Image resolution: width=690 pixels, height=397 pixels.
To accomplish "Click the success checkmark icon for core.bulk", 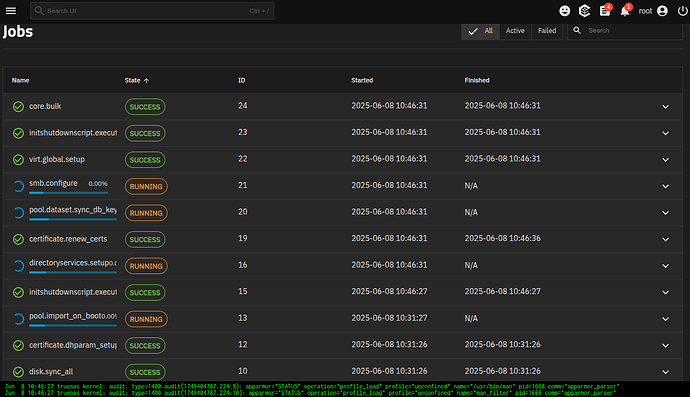I will coord(18,107).
